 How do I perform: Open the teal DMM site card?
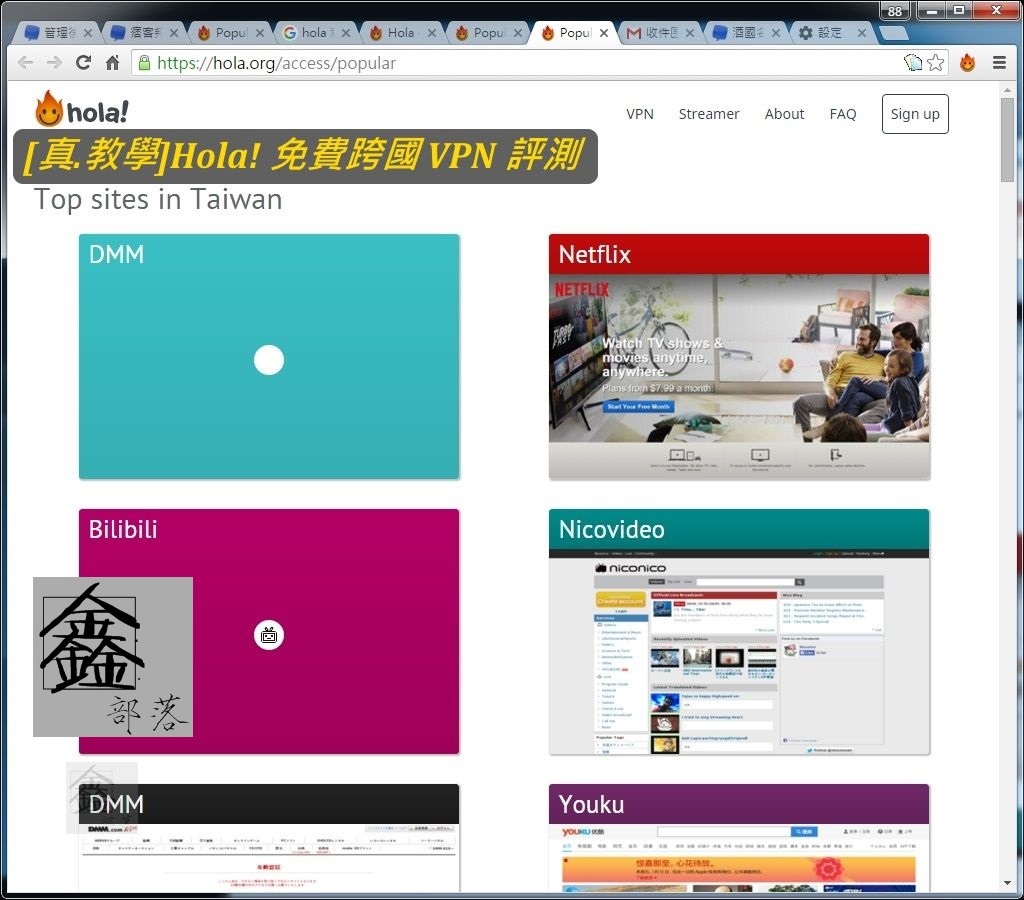coord(269,357)
